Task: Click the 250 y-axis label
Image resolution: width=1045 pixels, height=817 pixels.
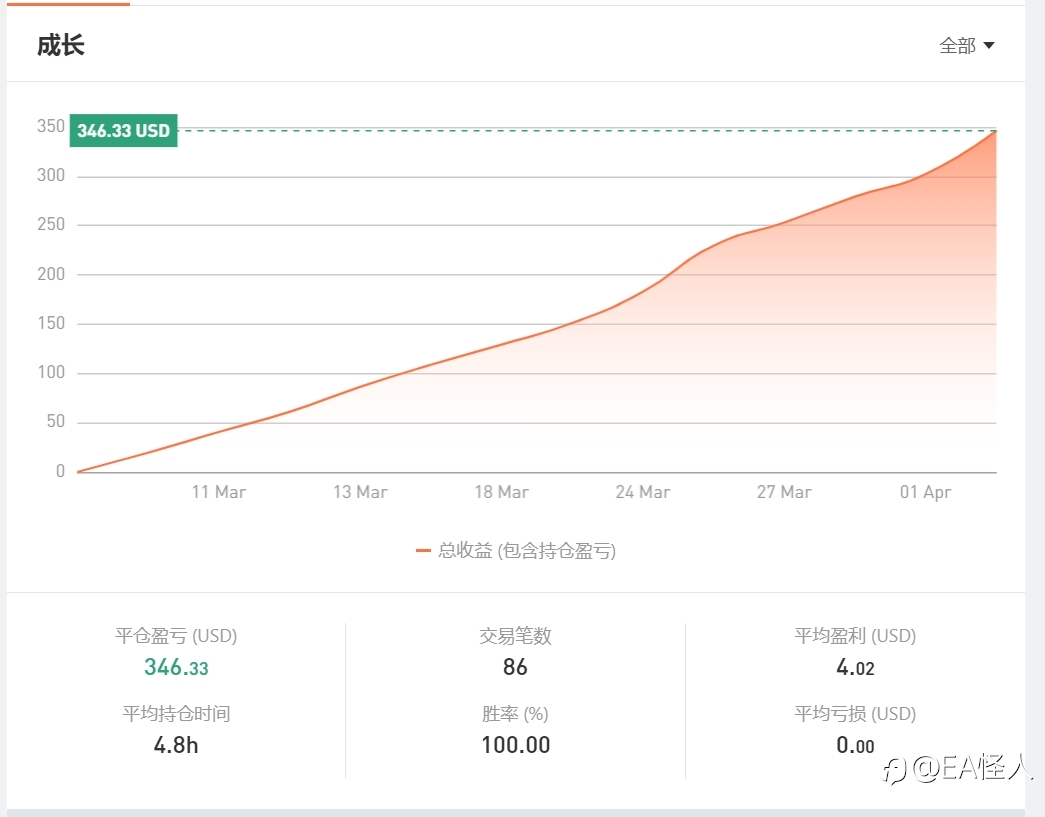Action: (x=51, y=224)
